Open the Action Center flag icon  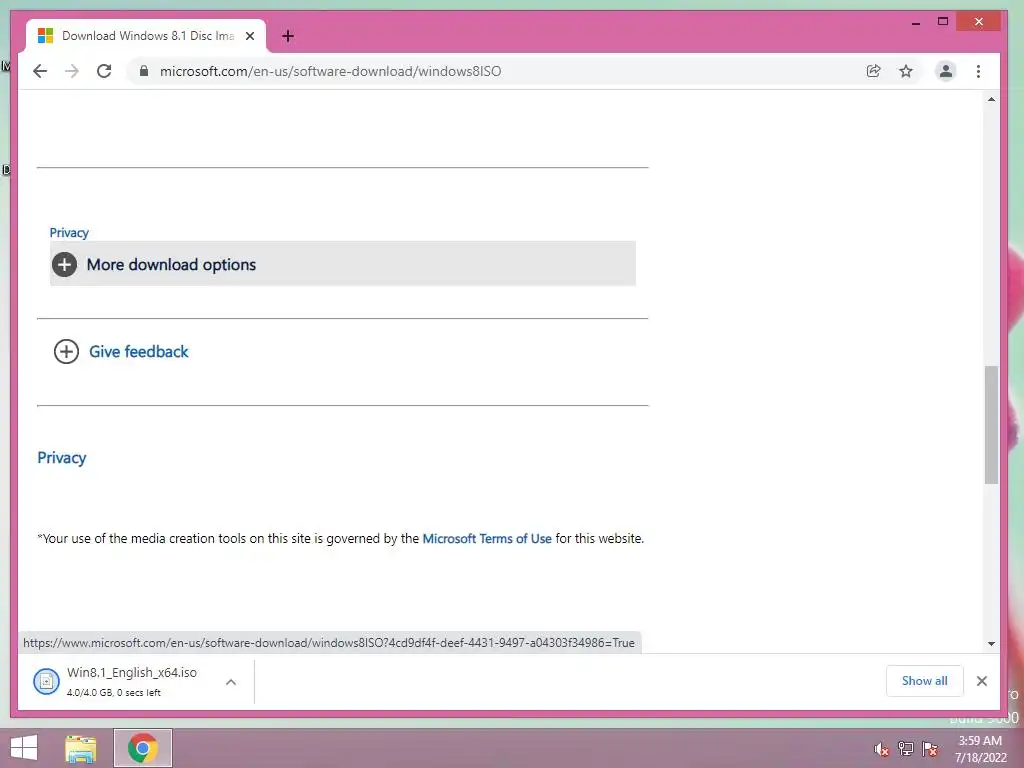pyautogui.click(x=930, y=748)
